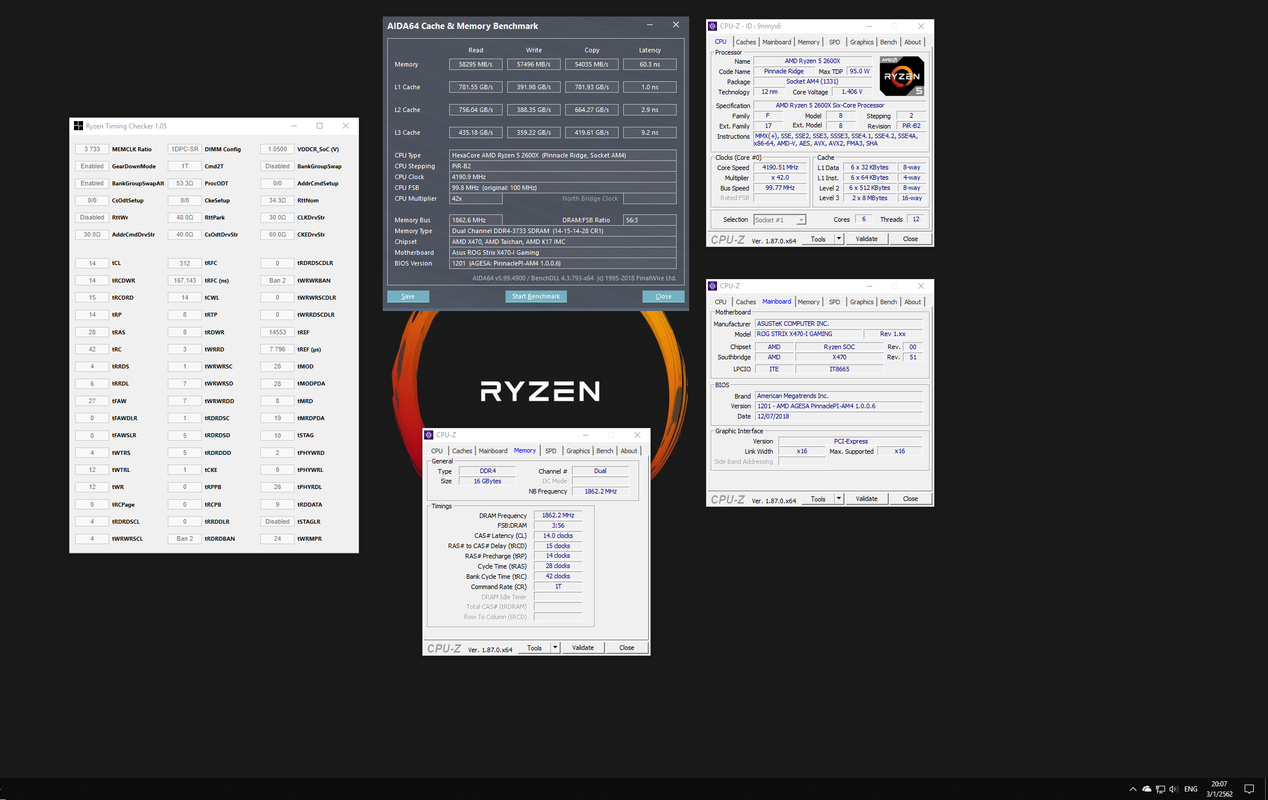Click the Save button in AIDA64

(408, 296)
